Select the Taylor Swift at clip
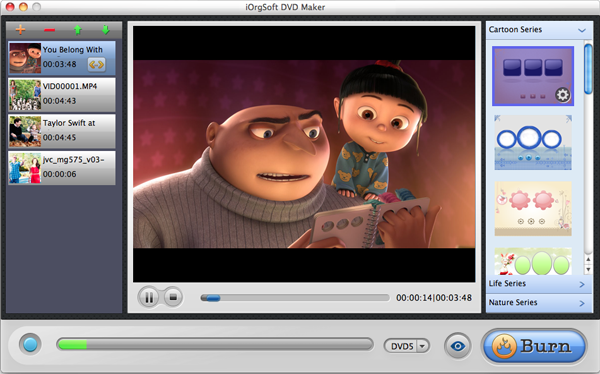Viewport: 600px width, 374px height. [x=62, y=131]
